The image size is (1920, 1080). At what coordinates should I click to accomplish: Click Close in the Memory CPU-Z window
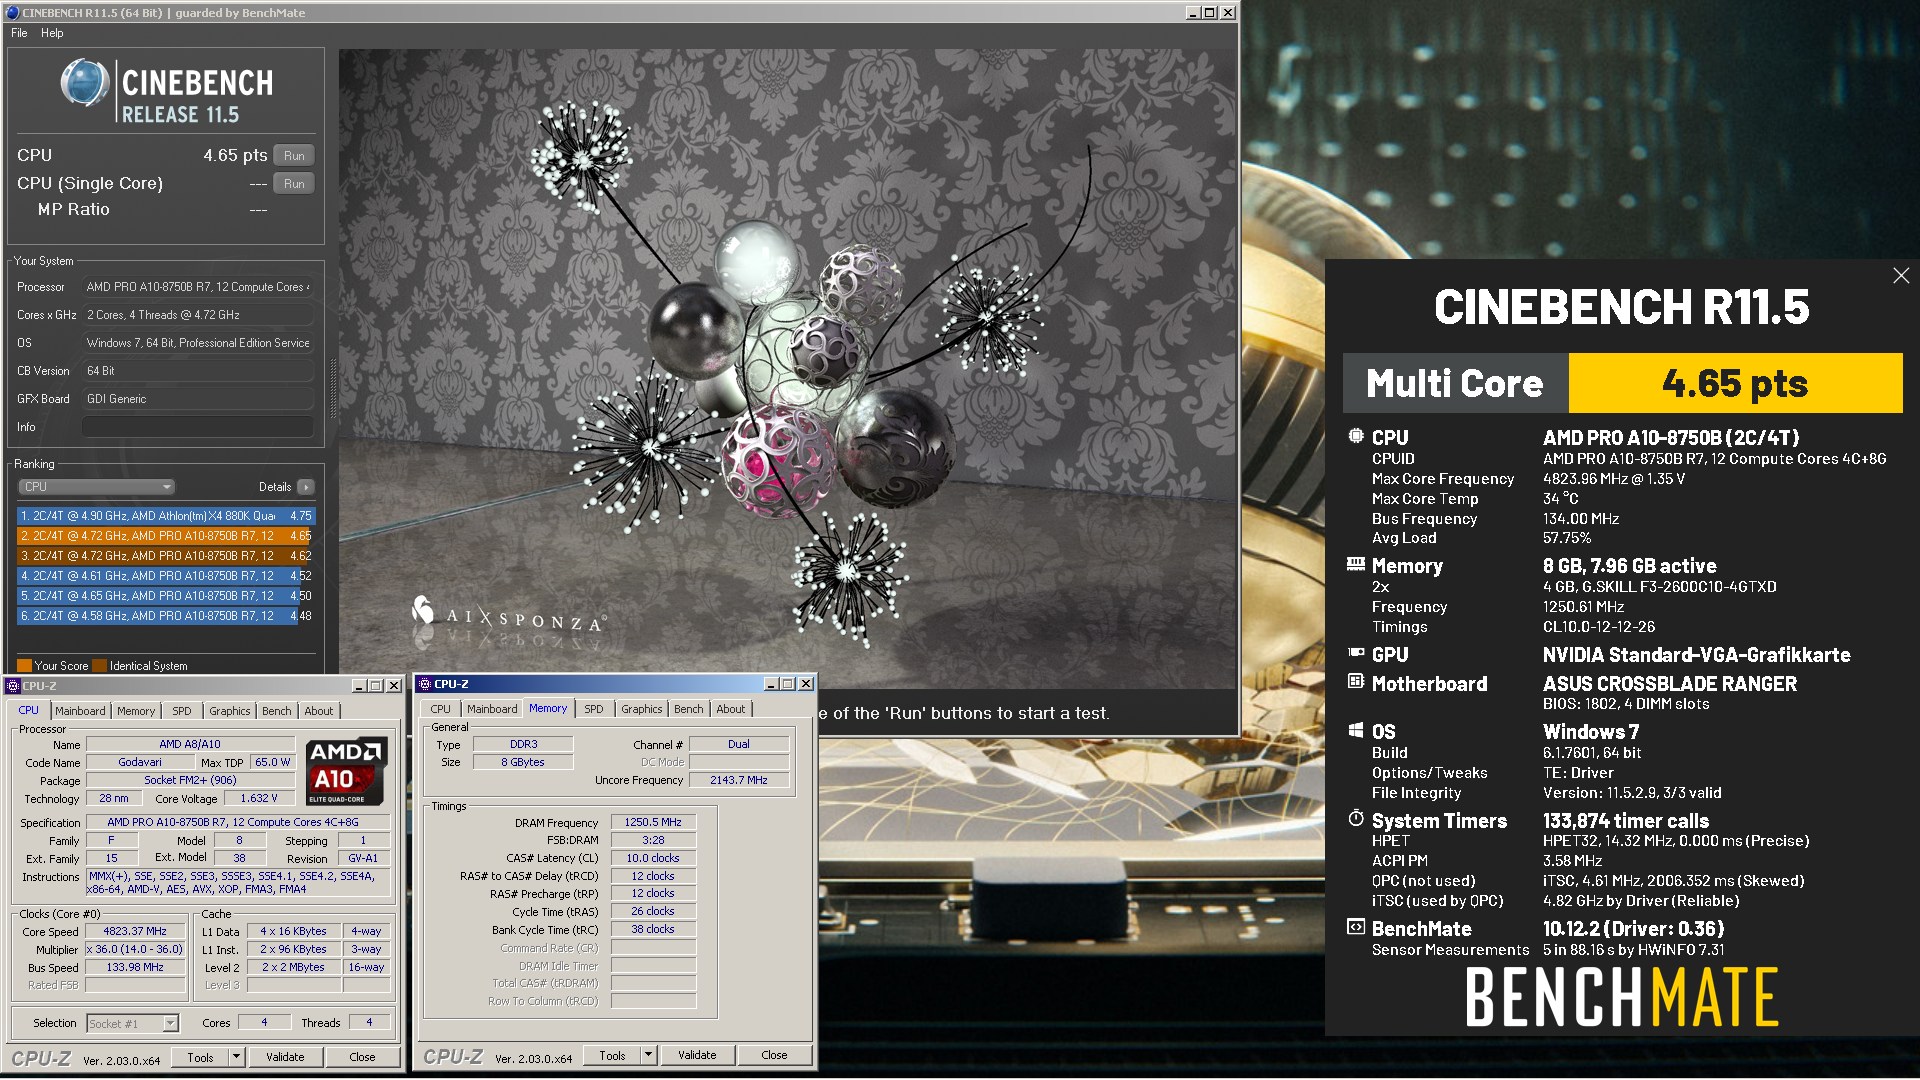[x=774, y=1055]
